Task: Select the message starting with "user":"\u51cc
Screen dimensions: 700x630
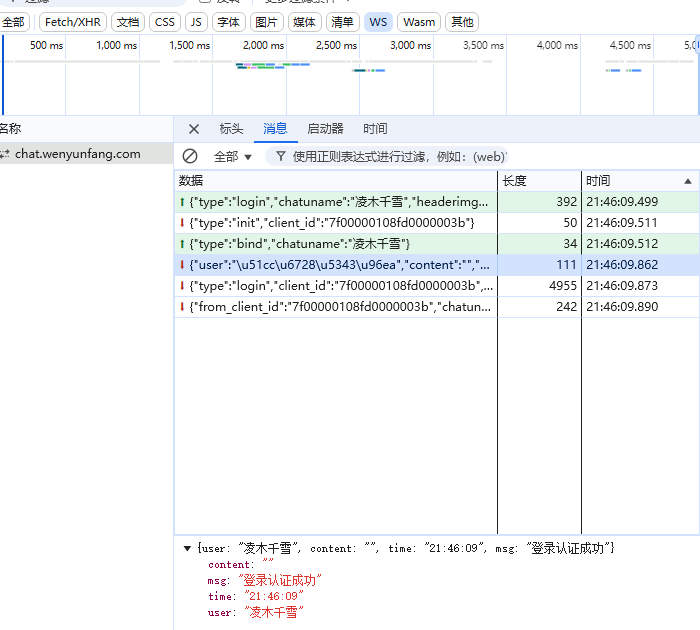Action: click(437, 265)
